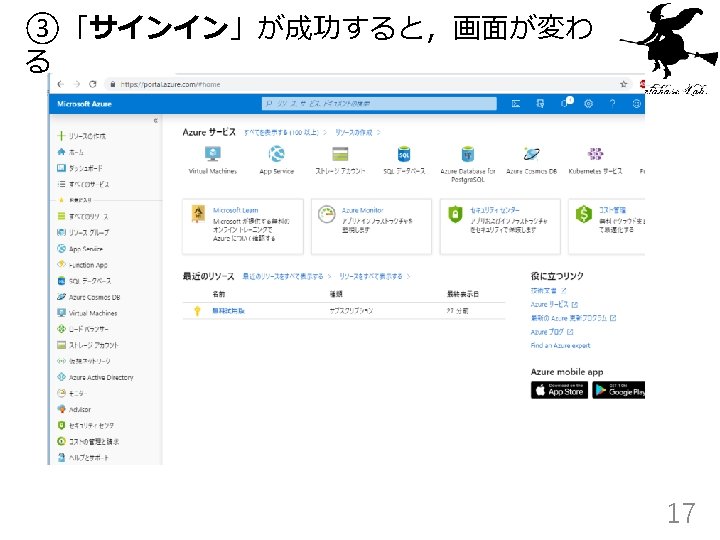The height and width of the screenshot is (540, 720).
Task: Click the Azure resource search box
Action: [x=379, y=104]
